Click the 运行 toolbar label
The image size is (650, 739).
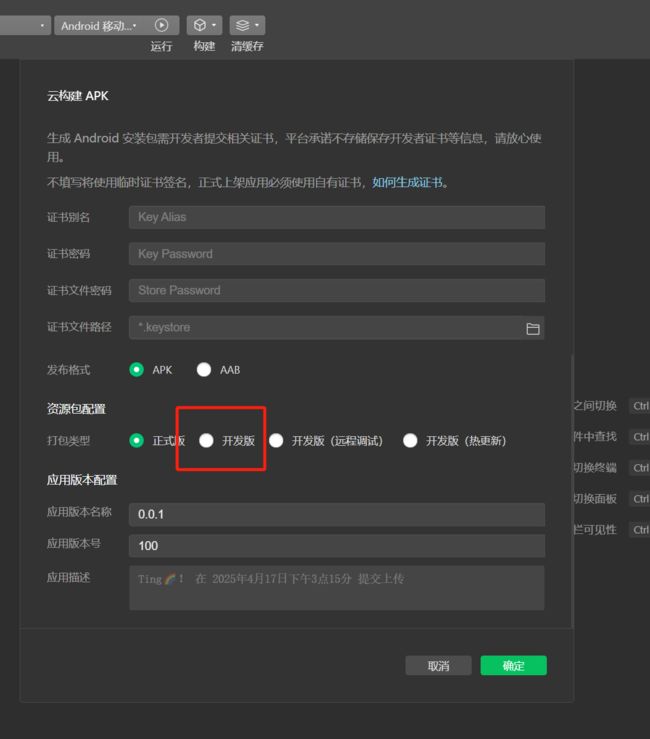pyautogui.click(x=161, y=46)
